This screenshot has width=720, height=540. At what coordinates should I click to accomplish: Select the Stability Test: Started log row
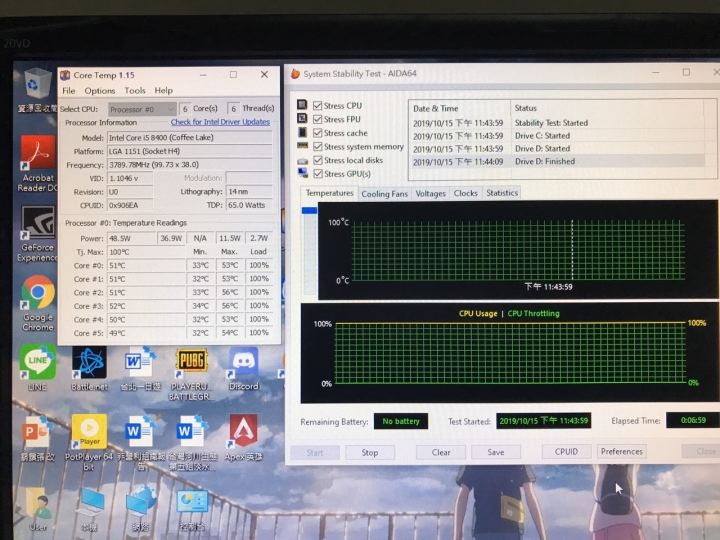coord(558,123)
